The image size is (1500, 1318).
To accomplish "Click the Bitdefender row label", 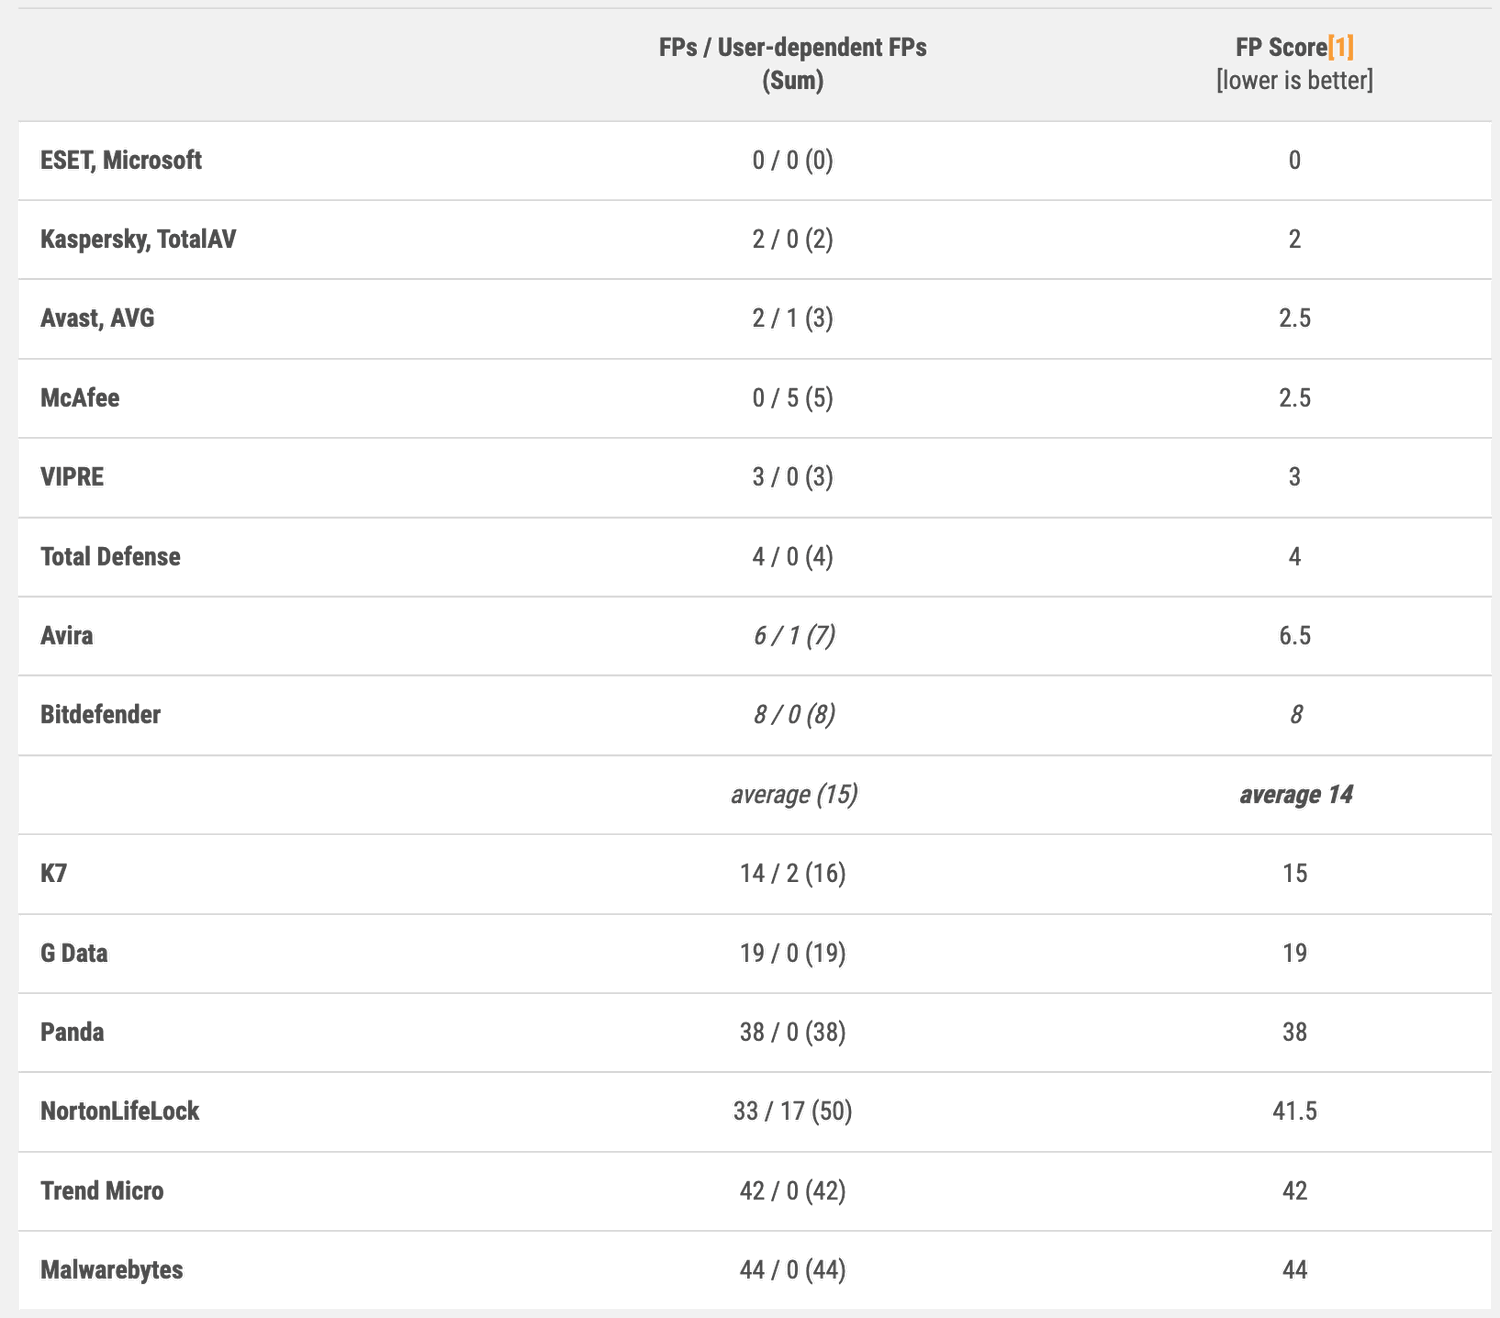I will tap(100, 715).
